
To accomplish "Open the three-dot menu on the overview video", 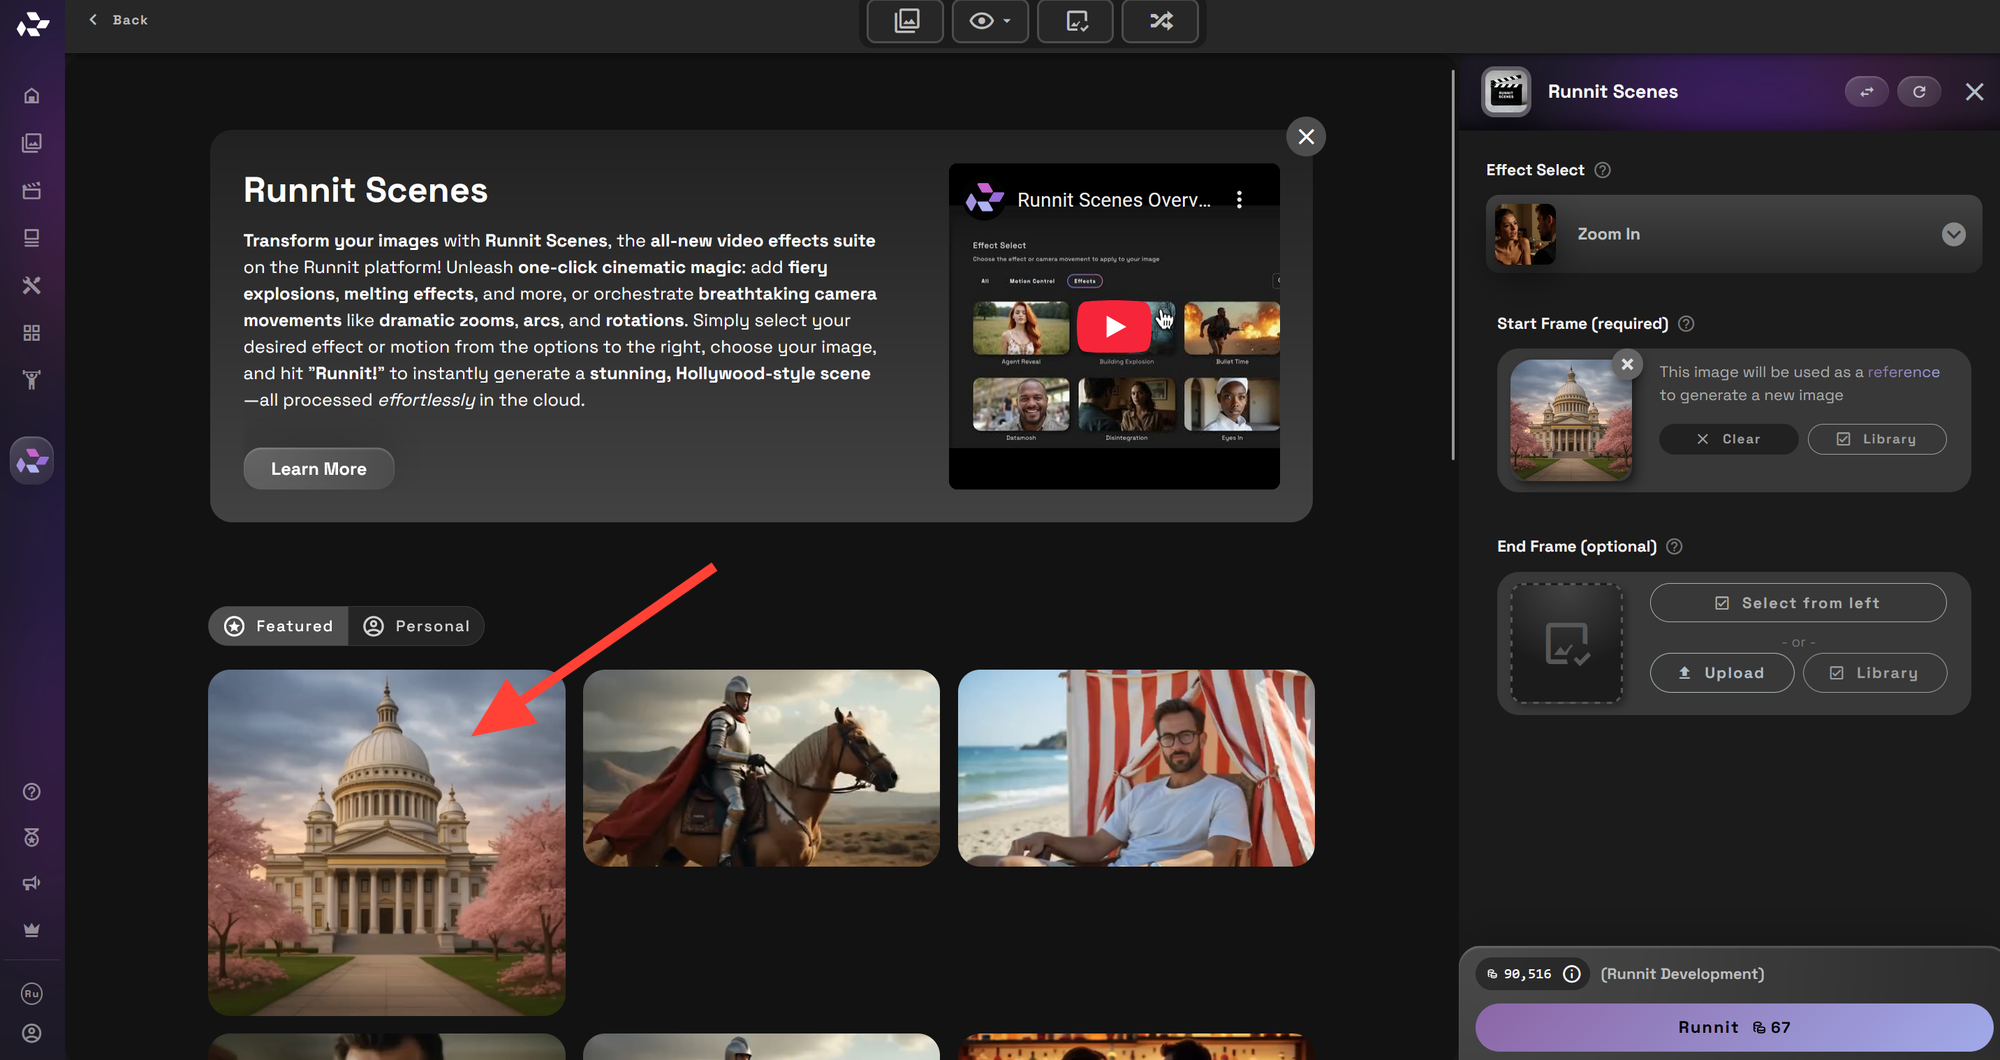I will click(1239, 200).
